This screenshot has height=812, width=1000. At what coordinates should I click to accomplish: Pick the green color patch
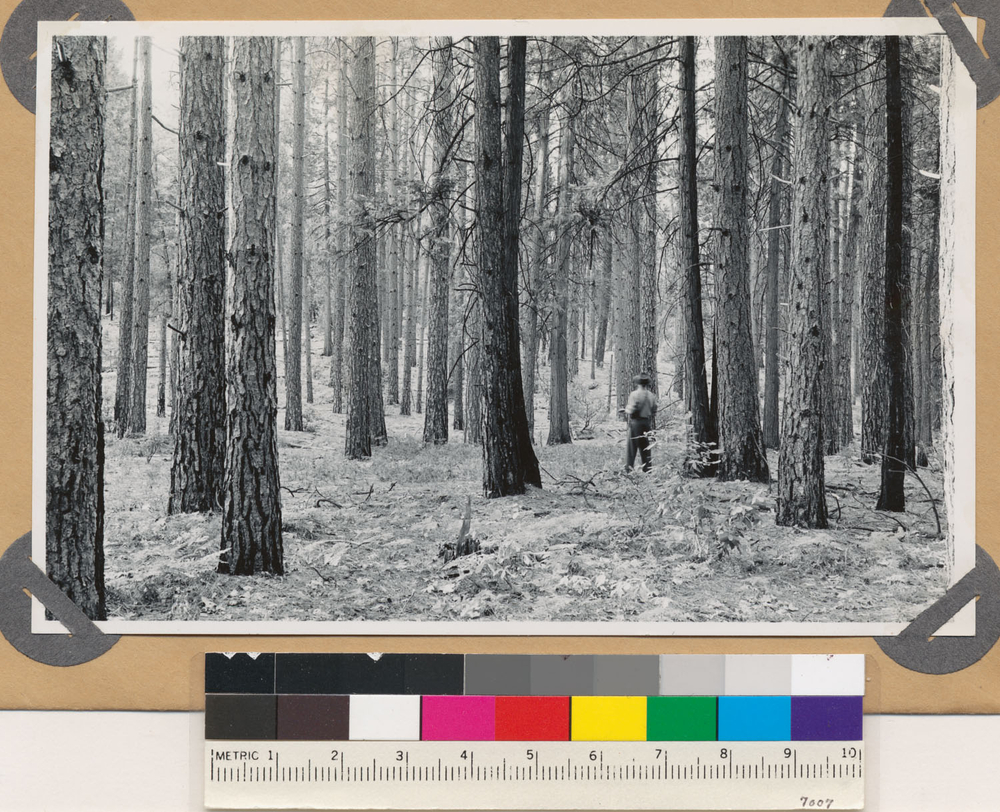point(681,718)
